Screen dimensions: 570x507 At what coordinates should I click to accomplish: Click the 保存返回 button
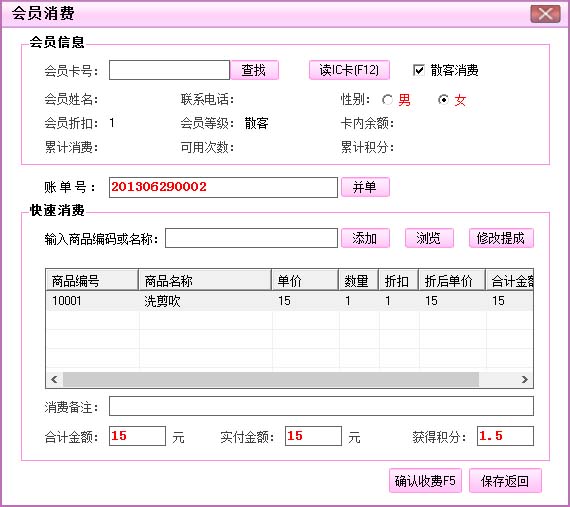[505, 481]
